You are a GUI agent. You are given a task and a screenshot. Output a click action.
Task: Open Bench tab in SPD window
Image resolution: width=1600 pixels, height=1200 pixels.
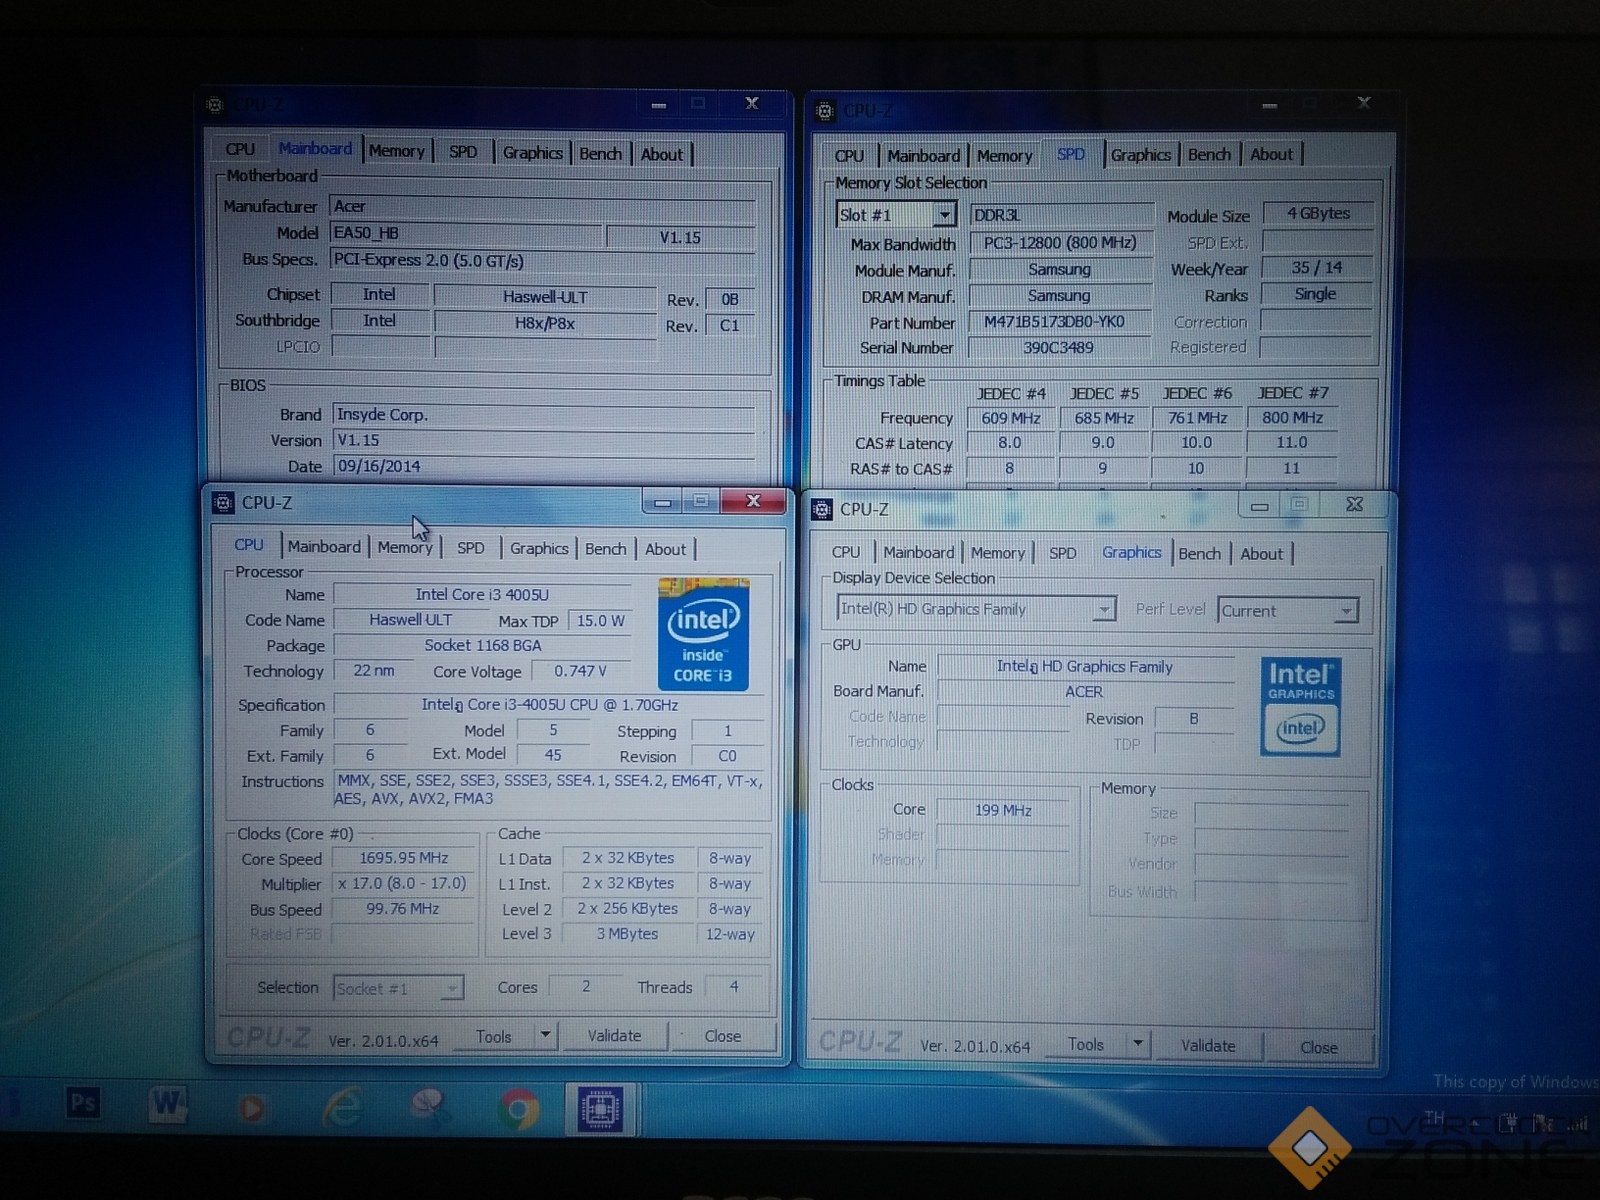[1209, 155]
